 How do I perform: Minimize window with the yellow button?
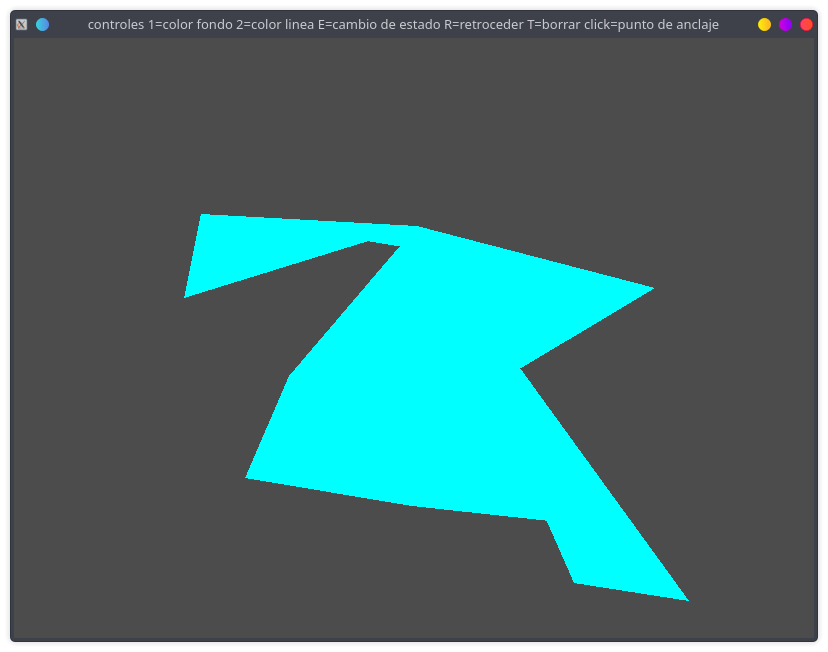[764, 24]
